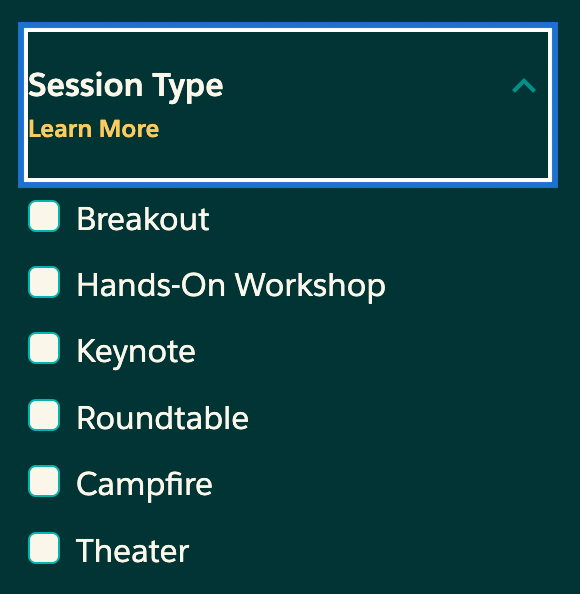This screenshot has height=594, width=580.
Task: Click the Hands-On Workshop label text
Action: tap(231, 286)
